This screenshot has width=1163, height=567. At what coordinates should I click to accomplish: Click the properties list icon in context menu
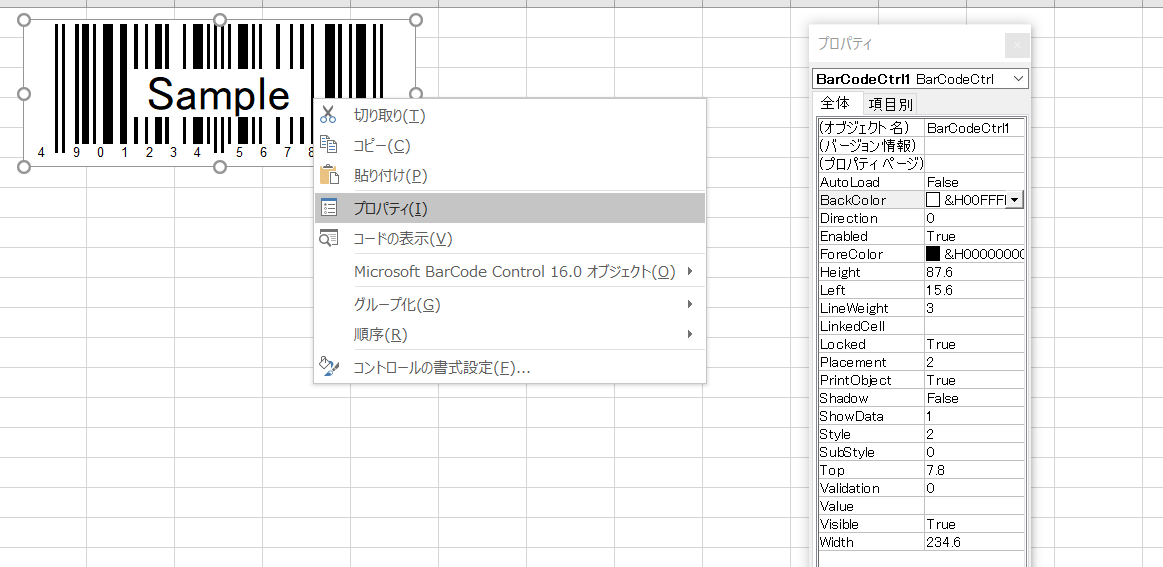click(329, 208)
